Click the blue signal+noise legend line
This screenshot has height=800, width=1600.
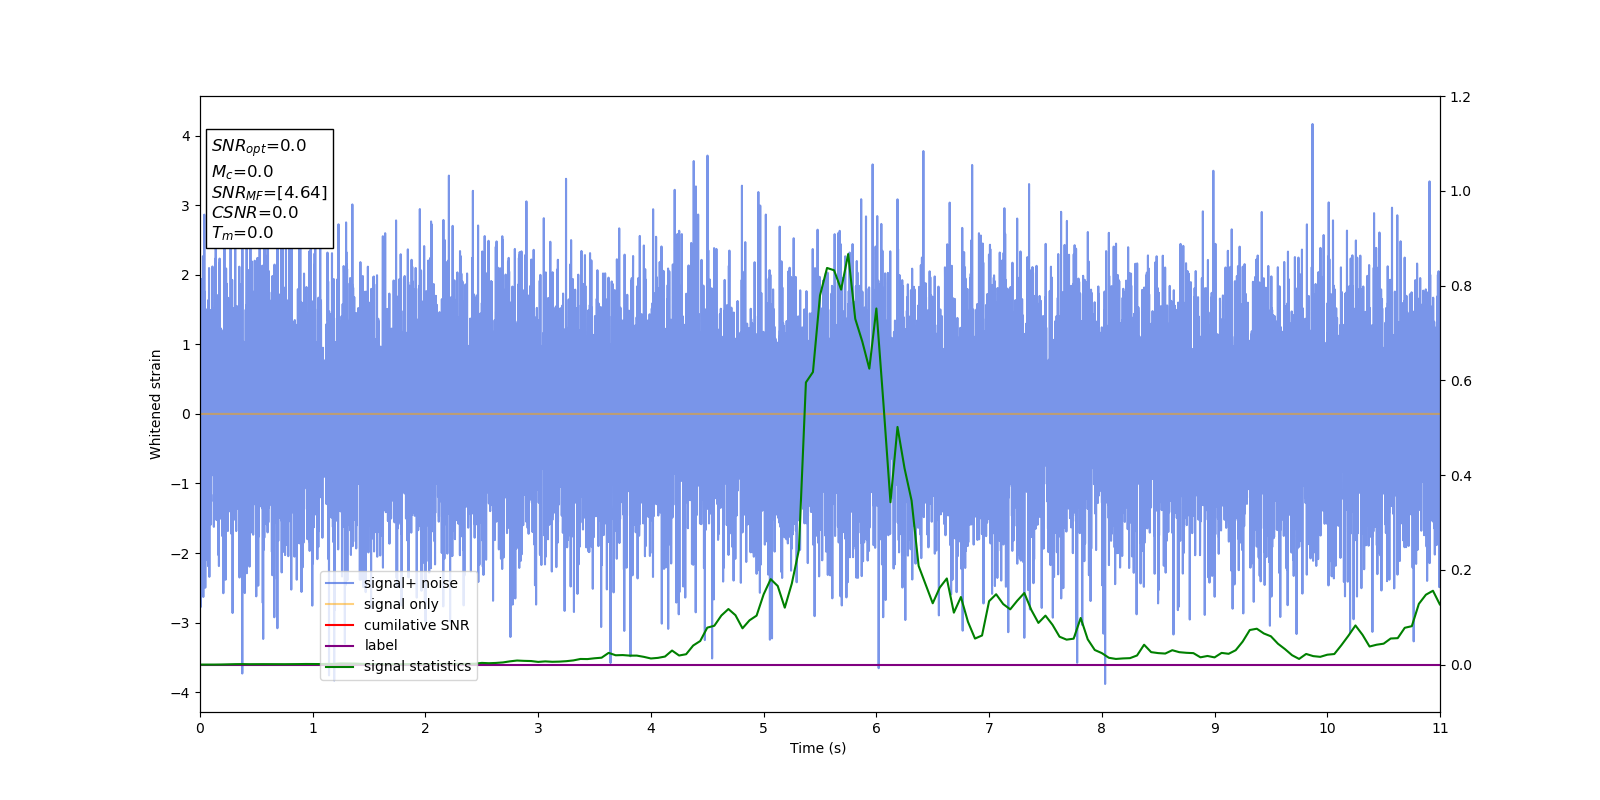tap(340, 584)
